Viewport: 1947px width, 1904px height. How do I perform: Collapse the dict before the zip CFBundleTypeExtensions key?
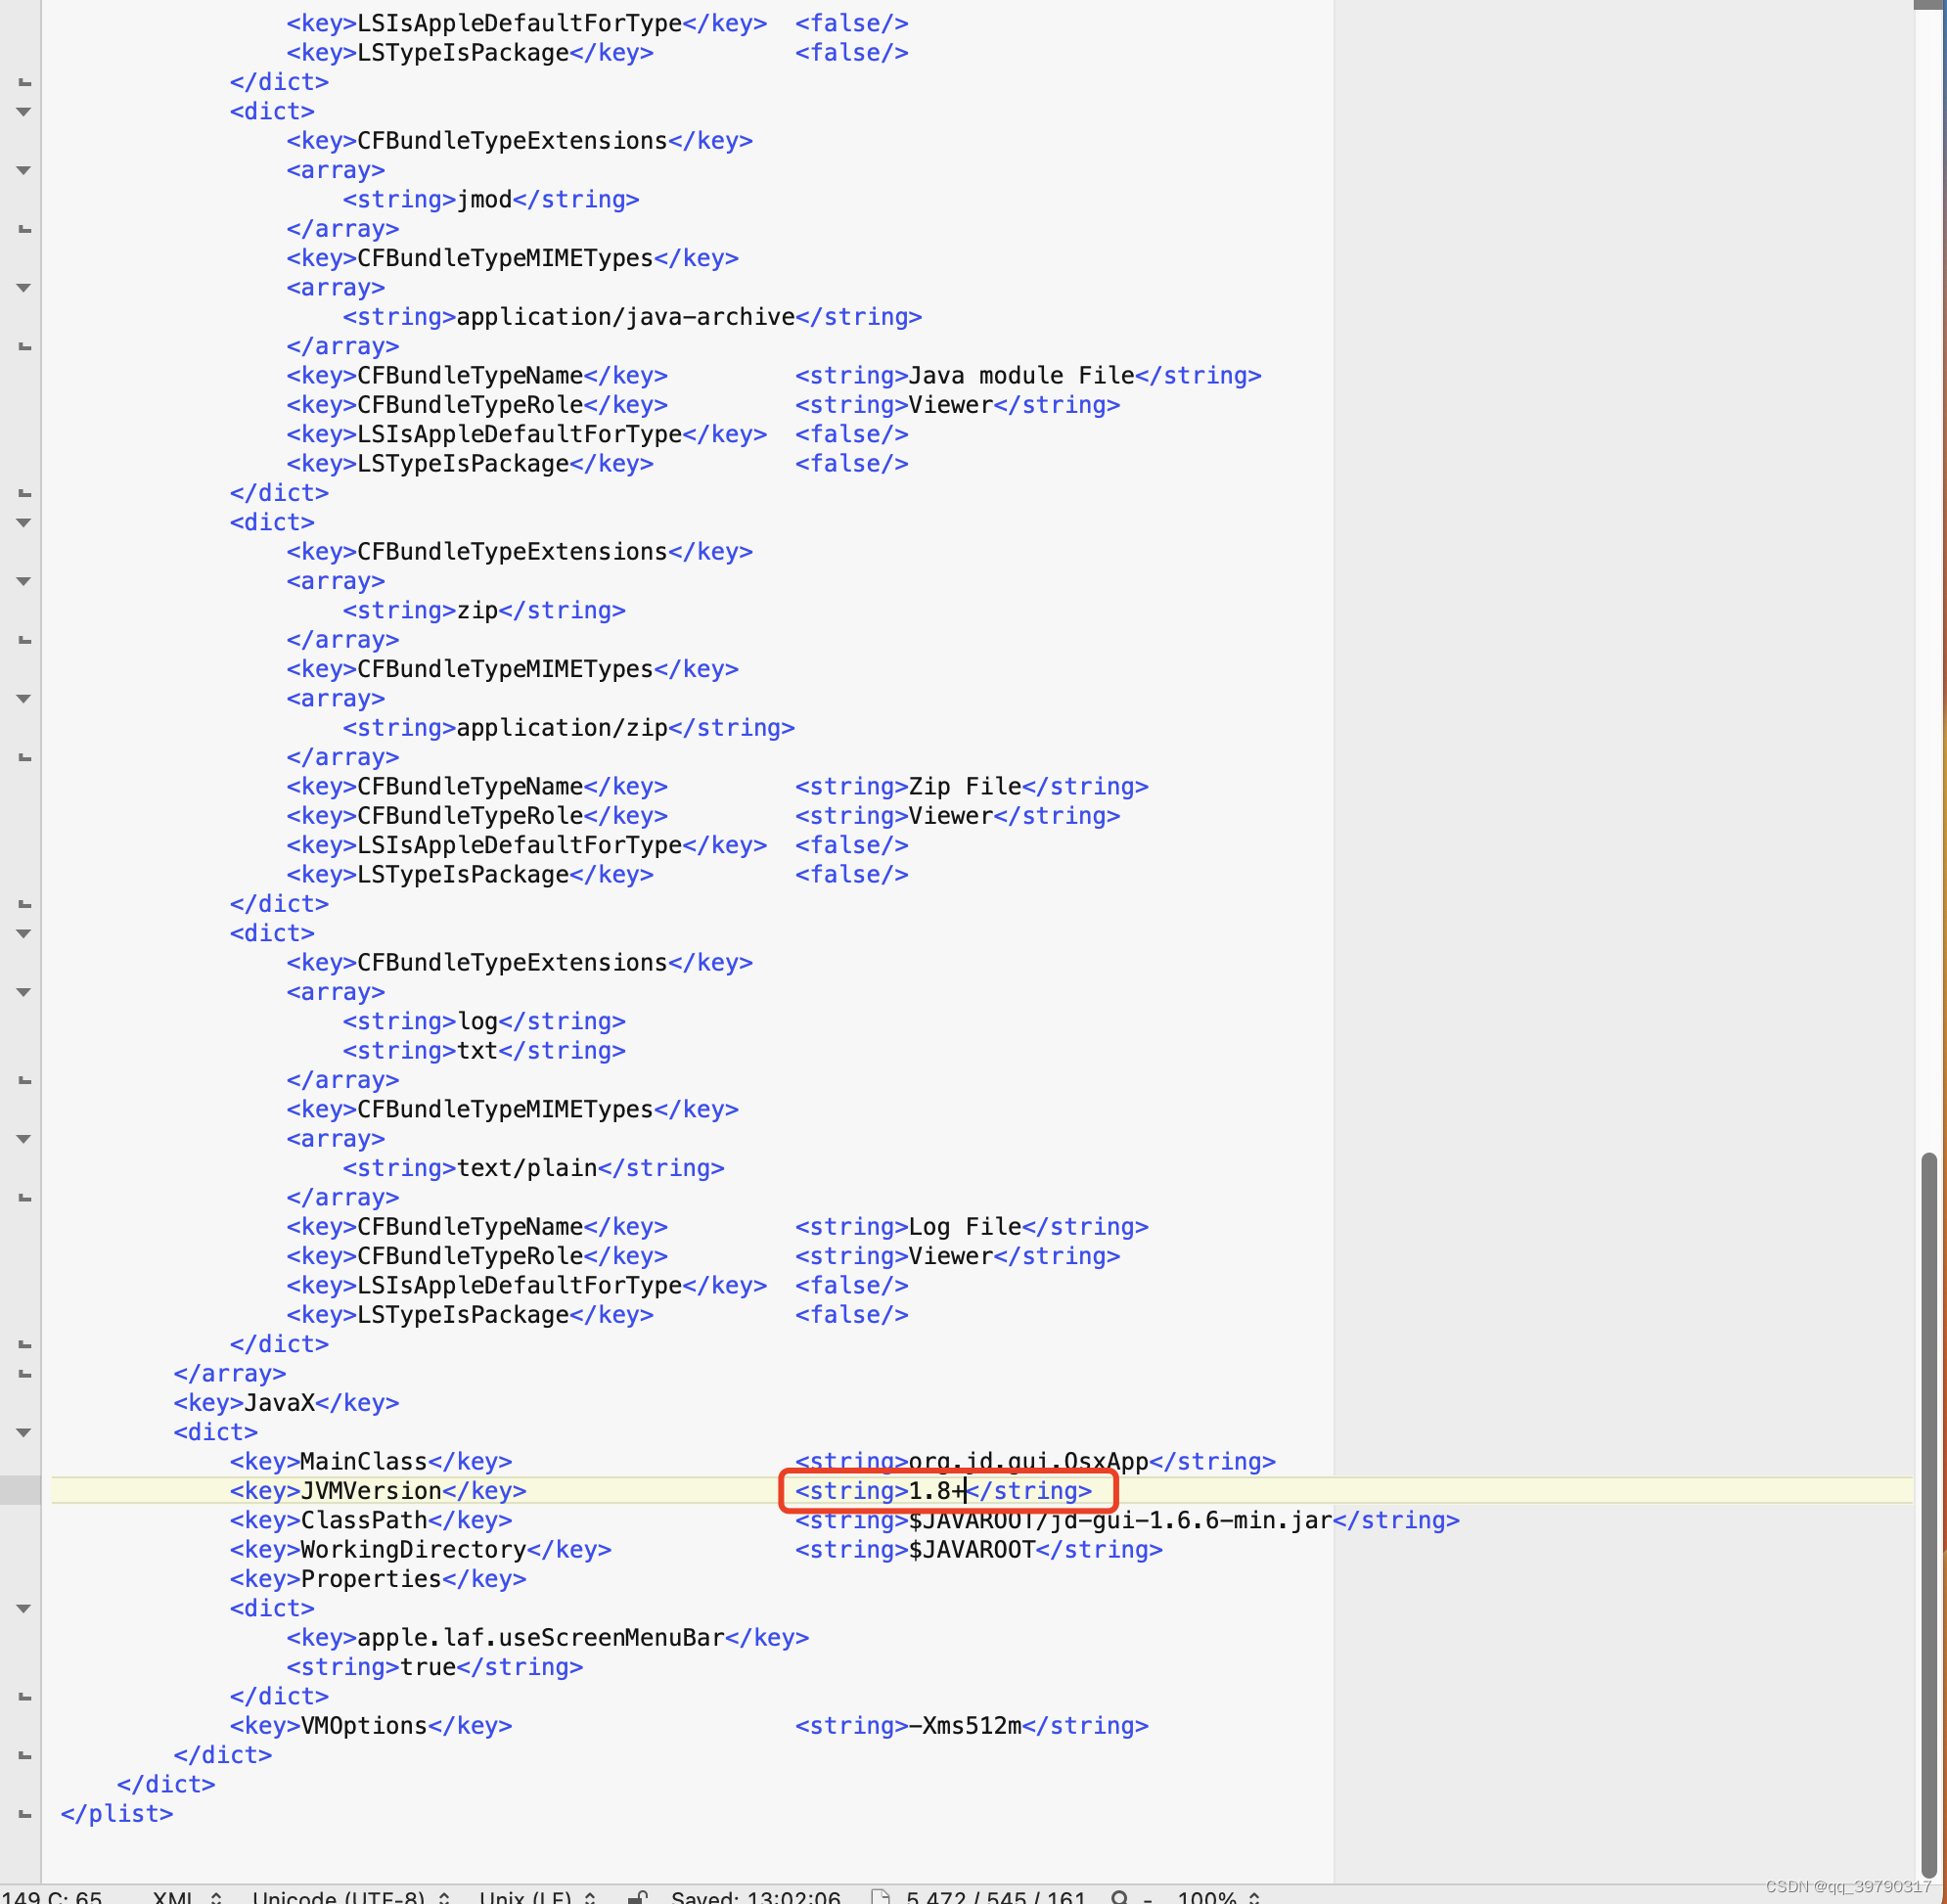tap(23, 522)
